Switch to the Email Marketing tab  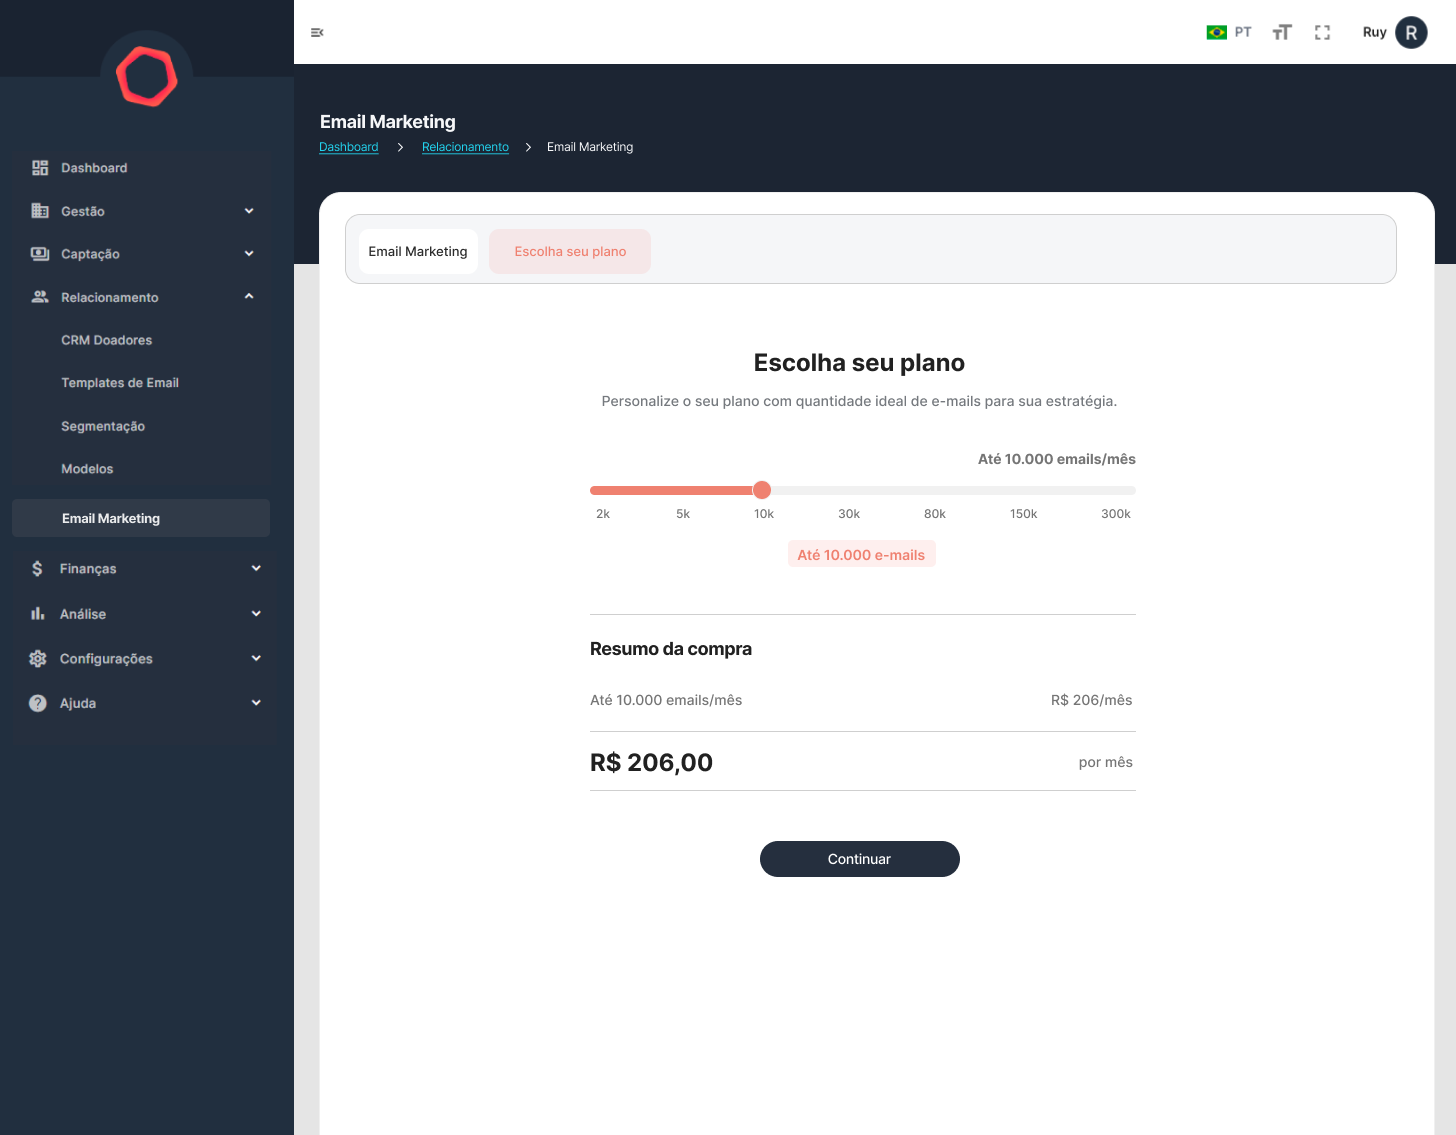(418, 251)
